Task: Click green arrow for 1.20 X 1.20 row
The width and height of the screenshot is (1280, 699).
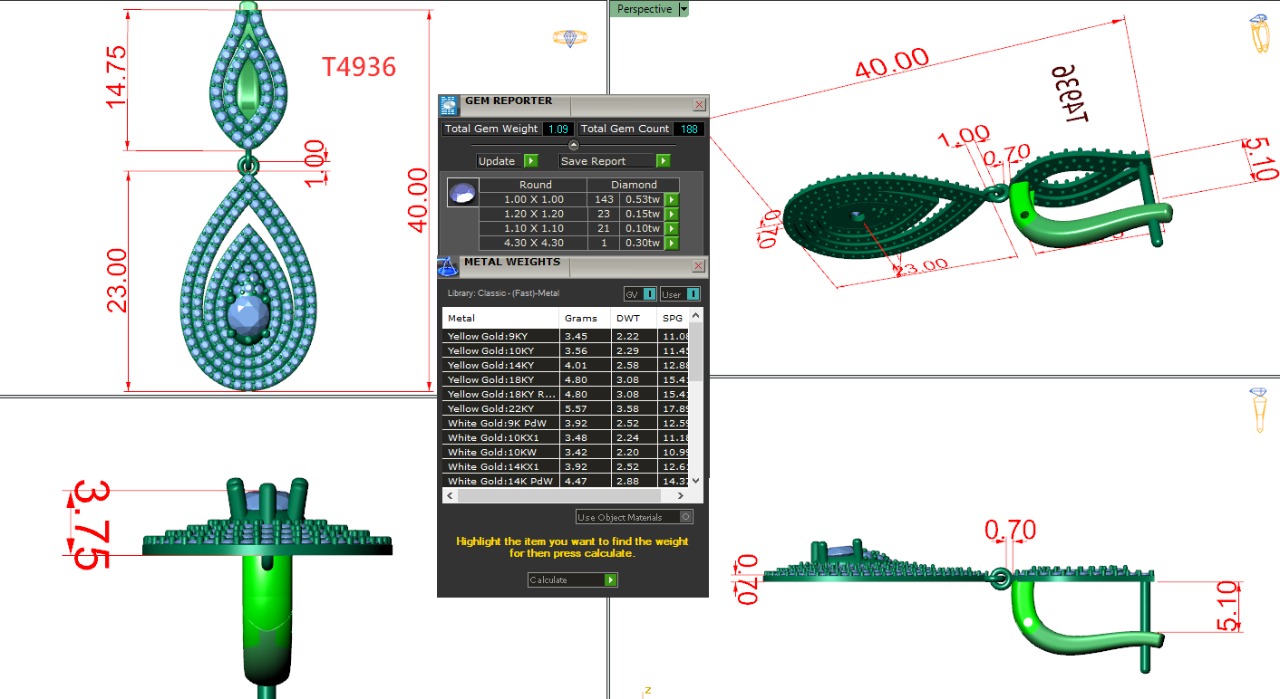Action: (672, 214)
